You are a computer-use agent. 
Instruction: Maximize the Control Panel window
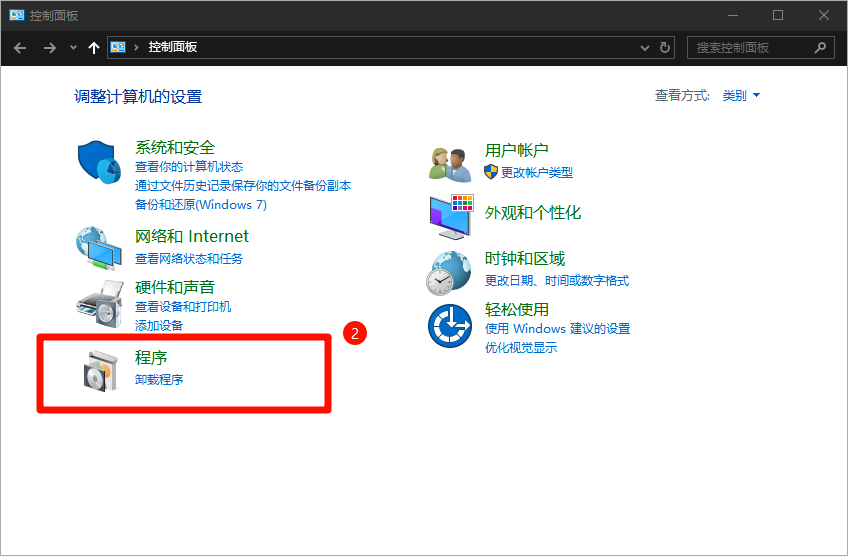click(x=778, y=15)
